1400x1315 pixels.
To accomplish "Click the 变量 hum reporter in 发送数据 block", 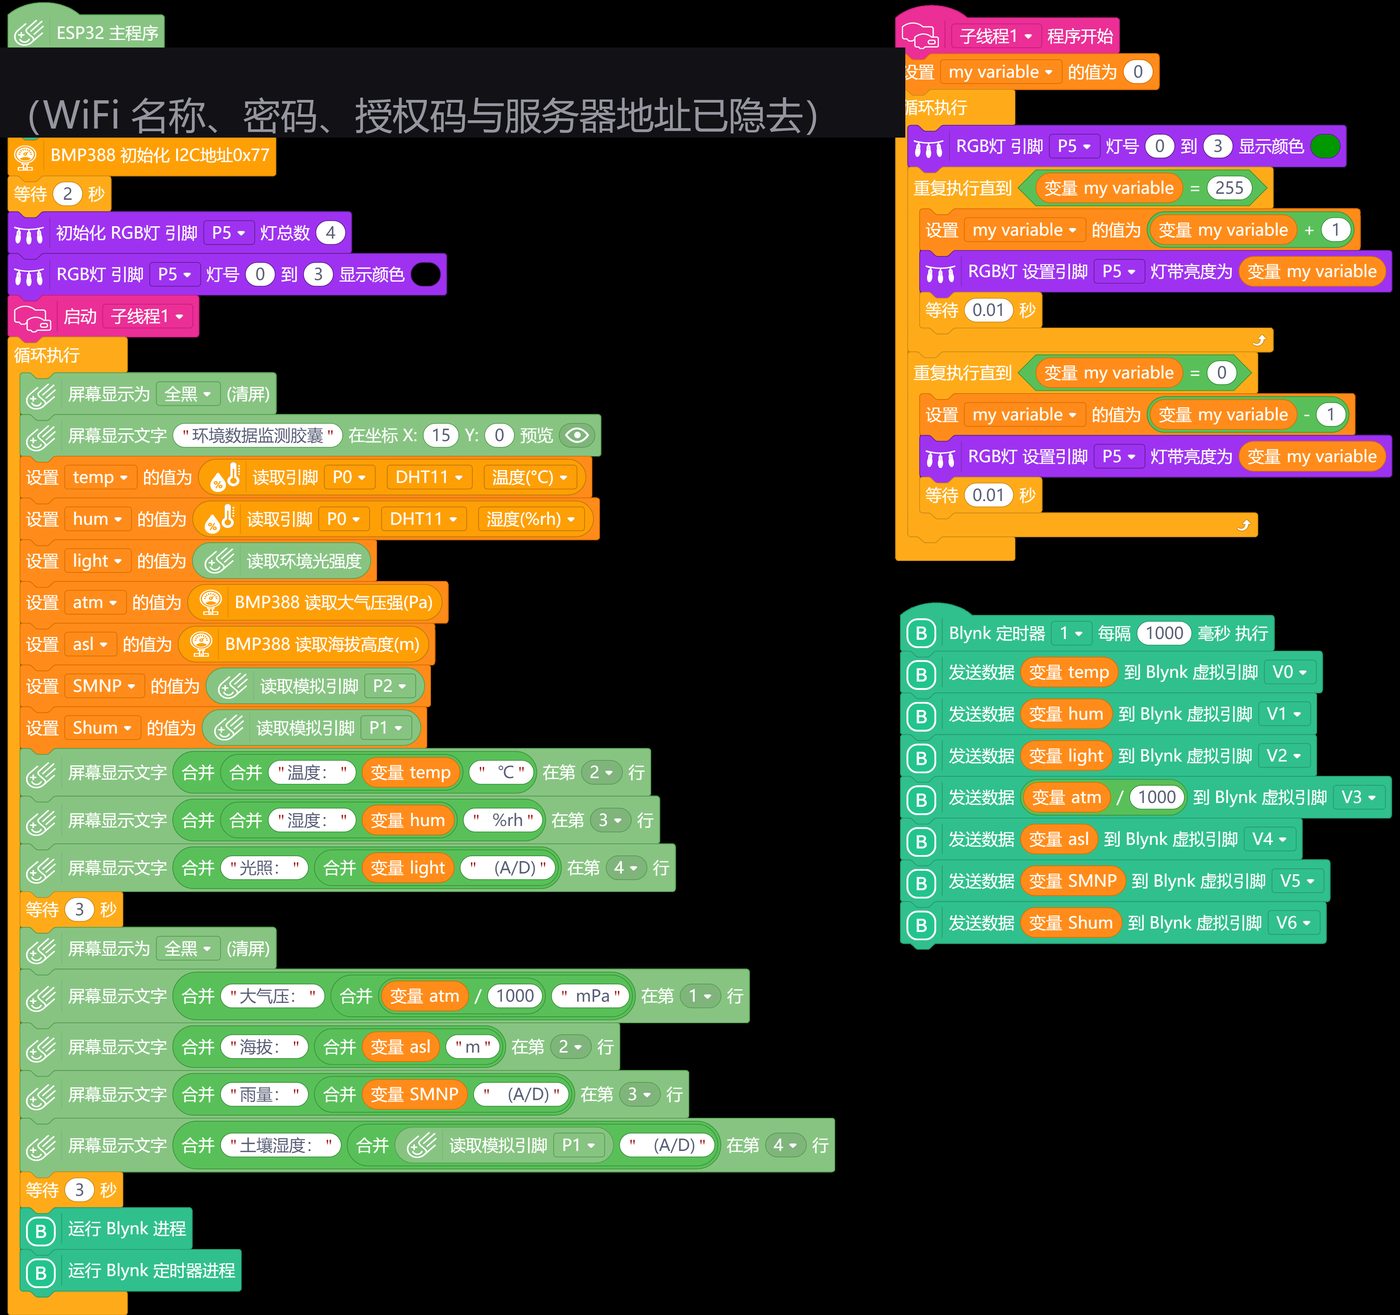I will coord(1066,714).
